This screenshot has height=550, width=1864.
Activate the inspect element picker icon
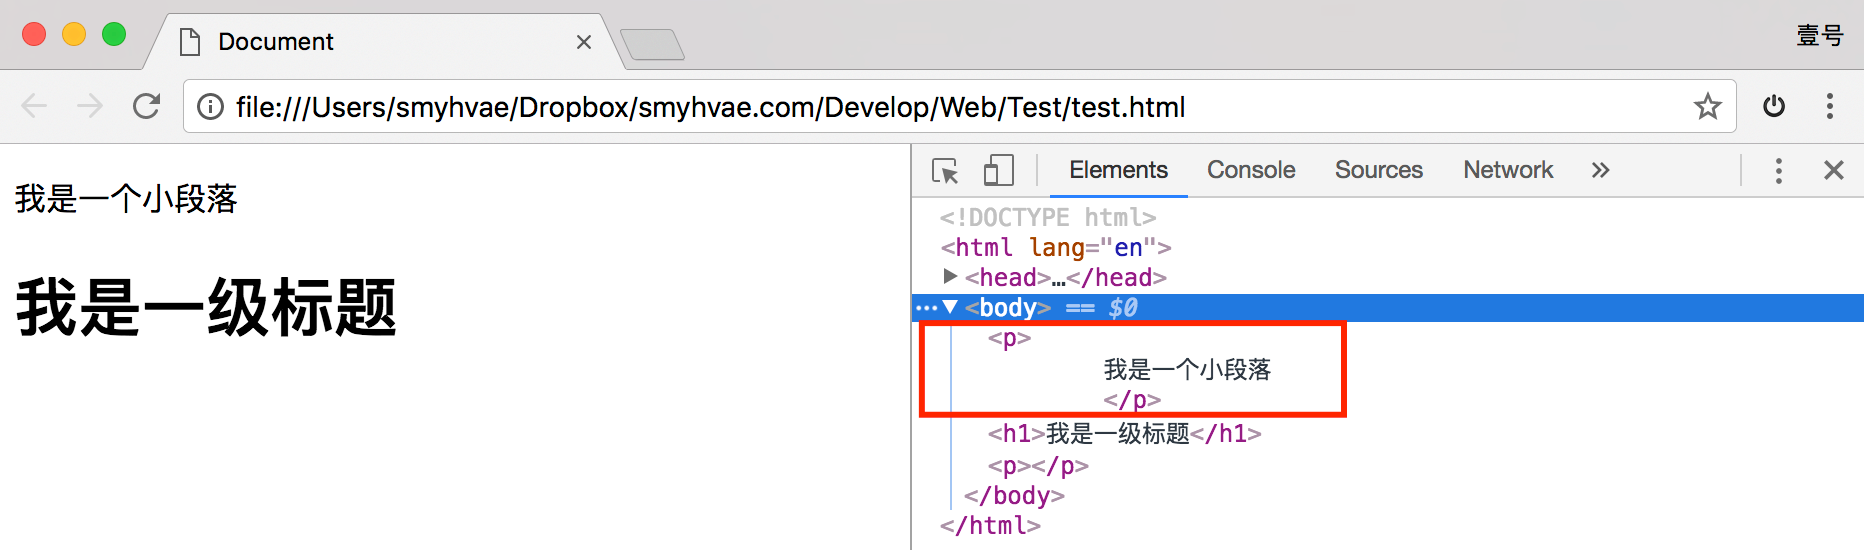point(945,171)
